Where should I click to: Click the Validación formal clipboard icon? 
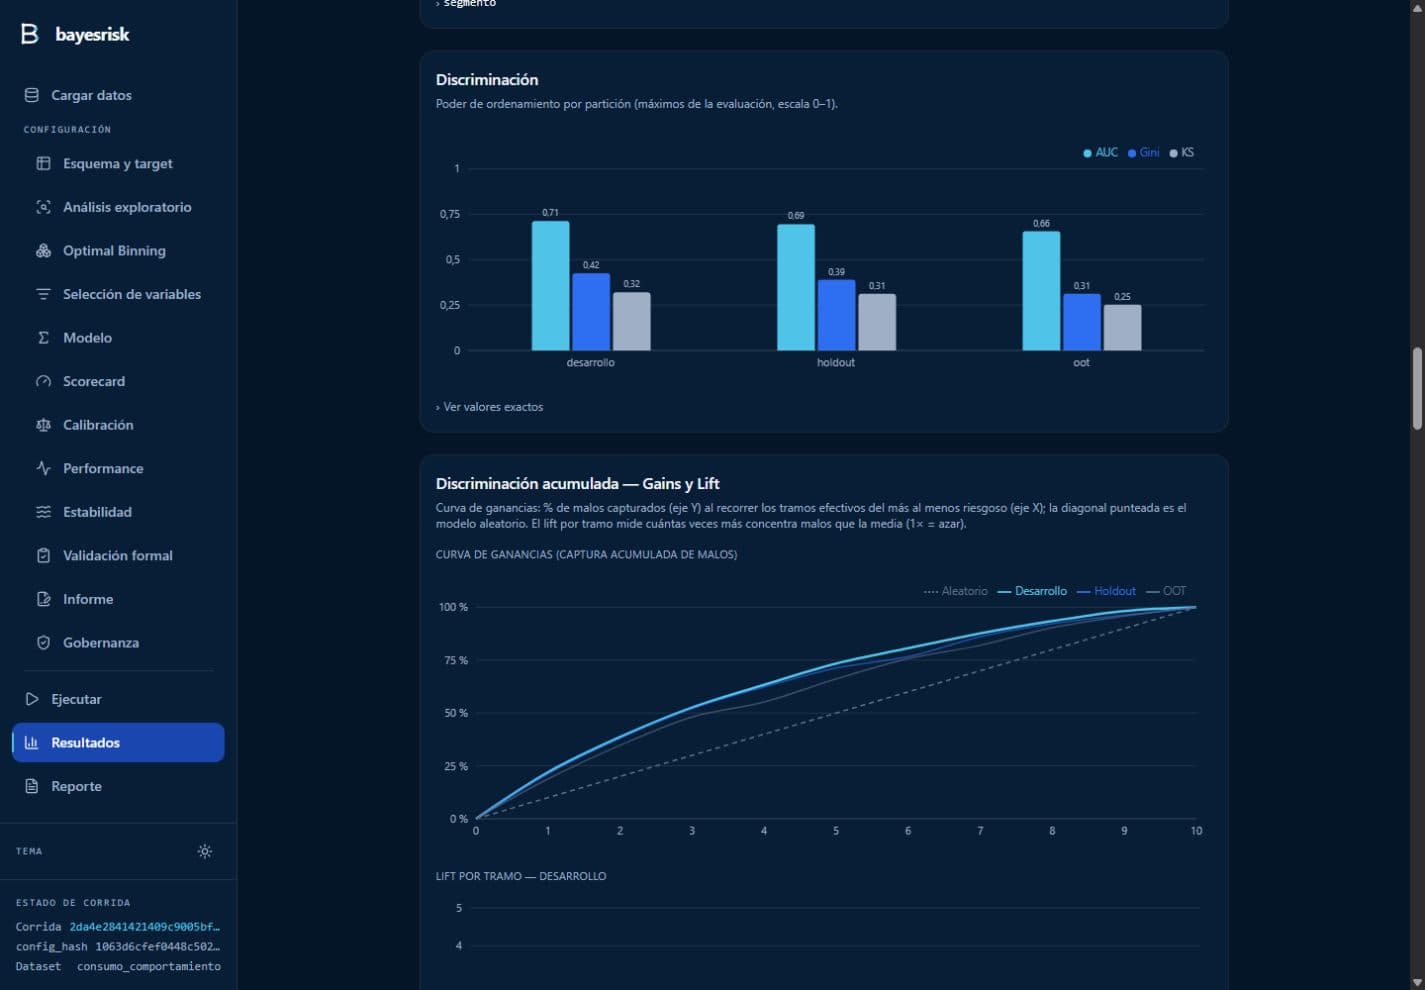coord(43,555)
